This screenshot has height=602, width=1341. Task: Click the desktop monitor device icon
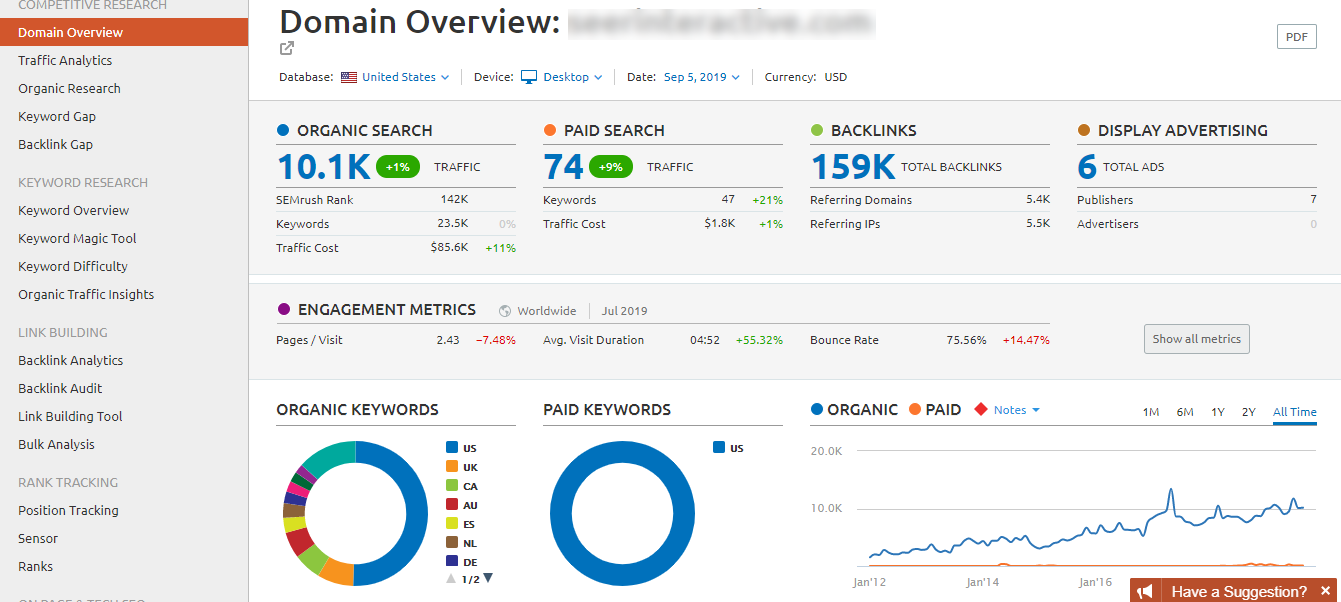click(x=529, y=77)
